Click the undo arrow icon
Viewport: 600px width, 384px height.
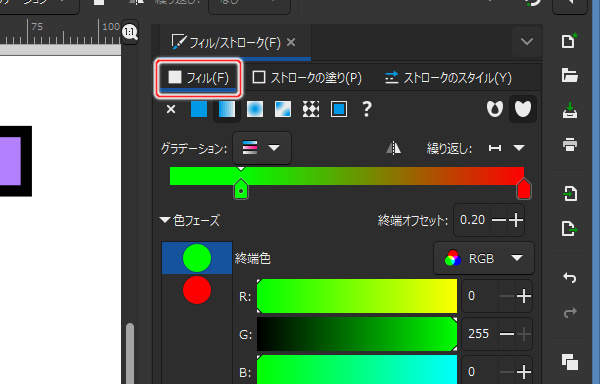[x=570, y=278]
